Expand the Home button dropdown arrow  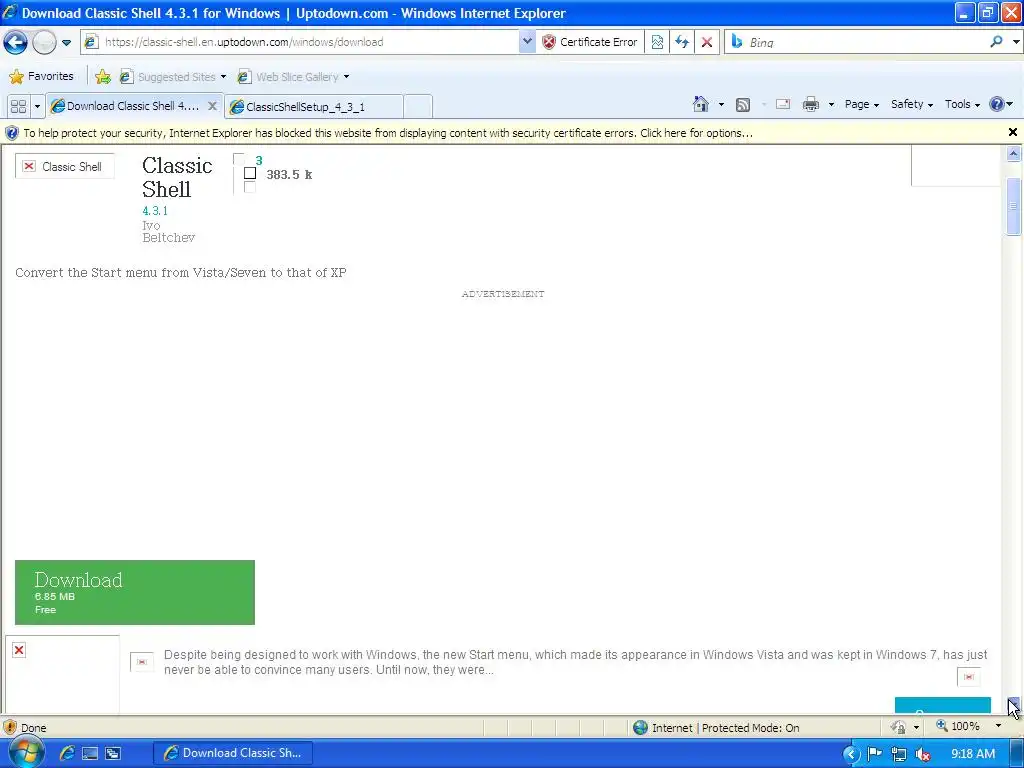(721, 104)
